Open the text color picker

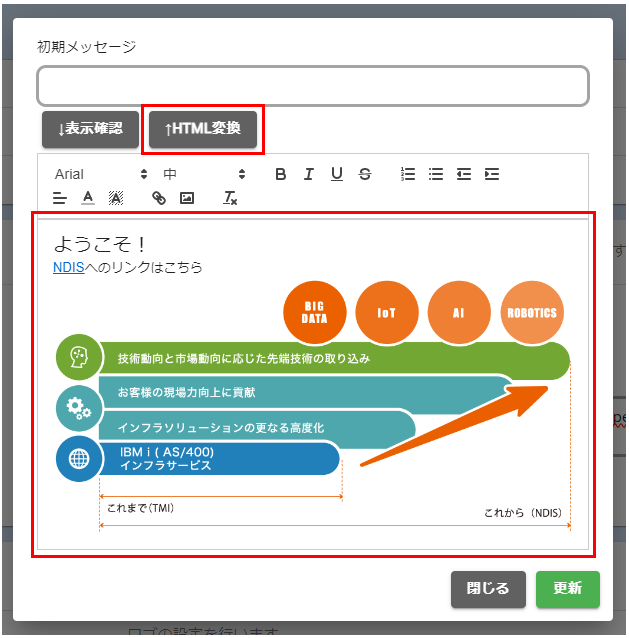[x=88, y=198]
